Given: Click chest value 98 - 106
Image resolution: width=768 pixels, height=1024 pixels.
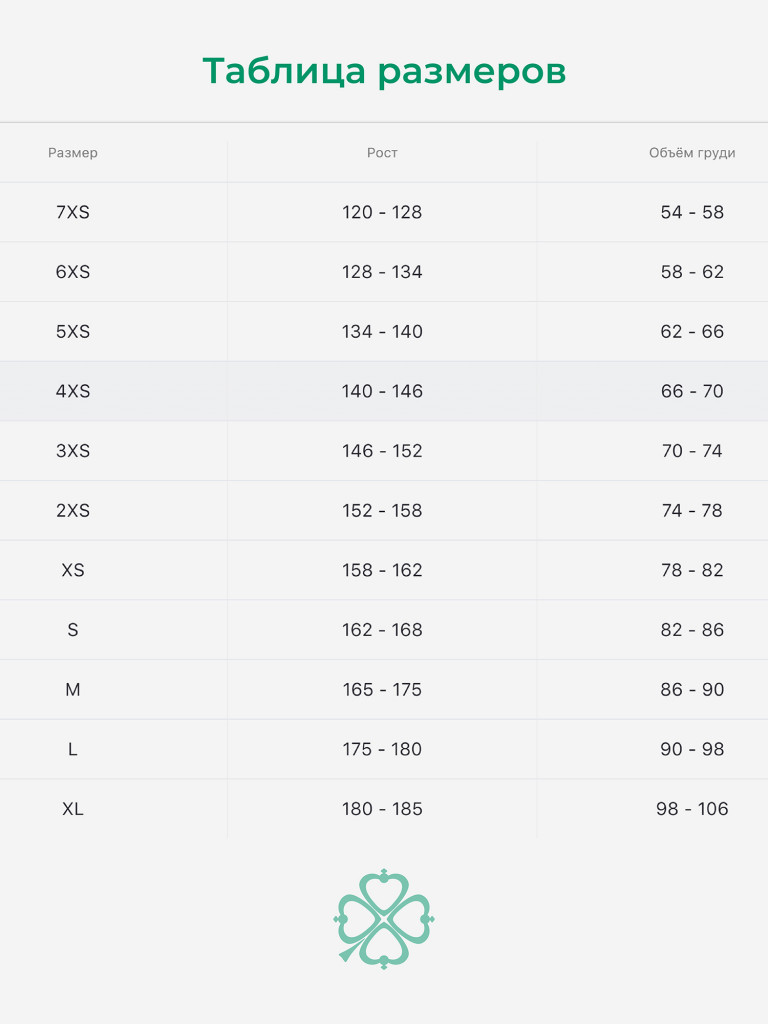Looking at the screenshot, I should click(x=692, y=809).
